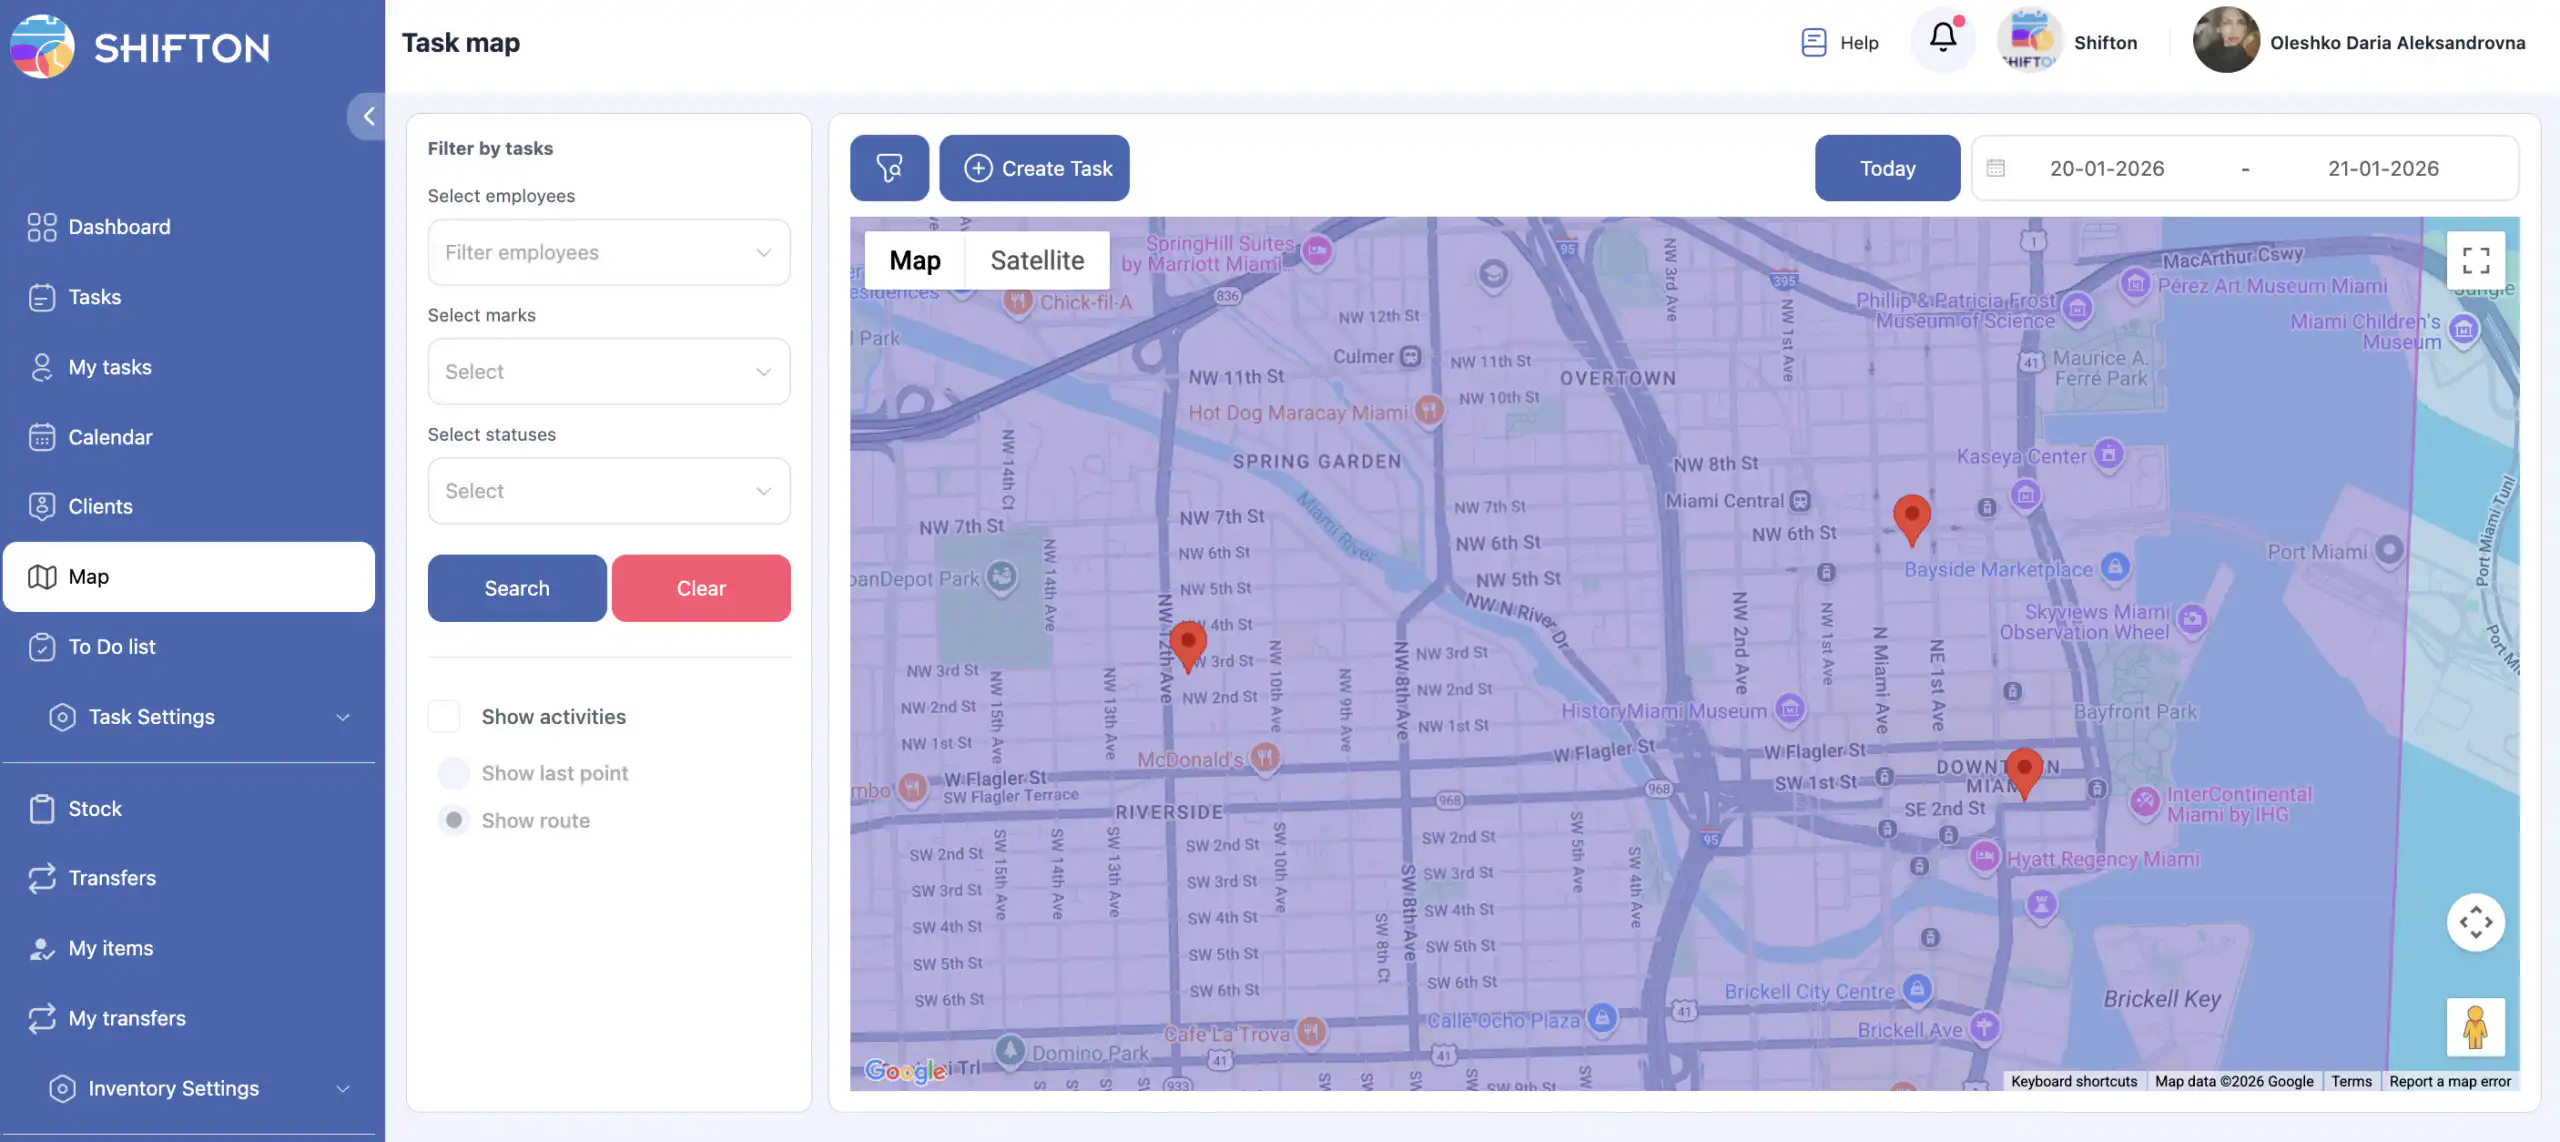Collapse the sidebar with the arrow button
Viewport: 2560px width, 1142px height.
point(368,116)
